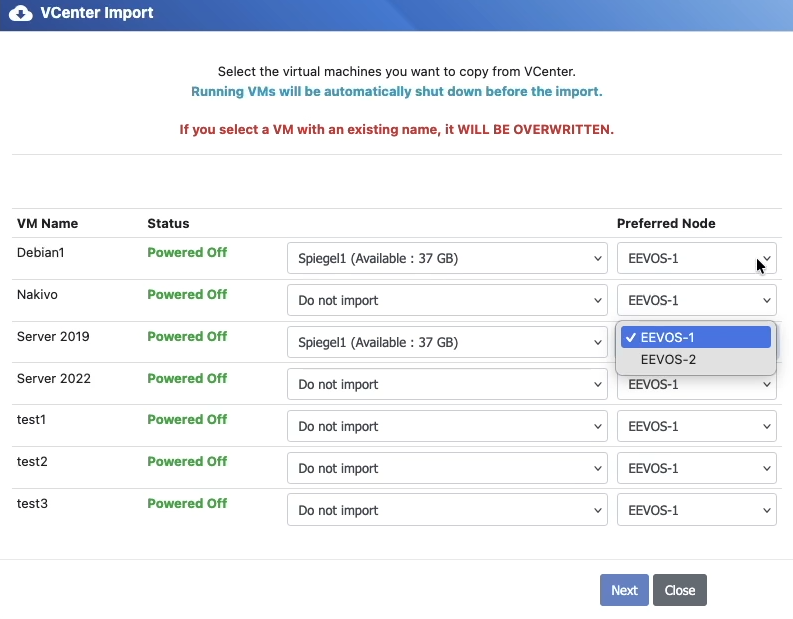Click the cloud download icon in title bar
Screen dimensions: 793x619
click(x=20, y=14)
